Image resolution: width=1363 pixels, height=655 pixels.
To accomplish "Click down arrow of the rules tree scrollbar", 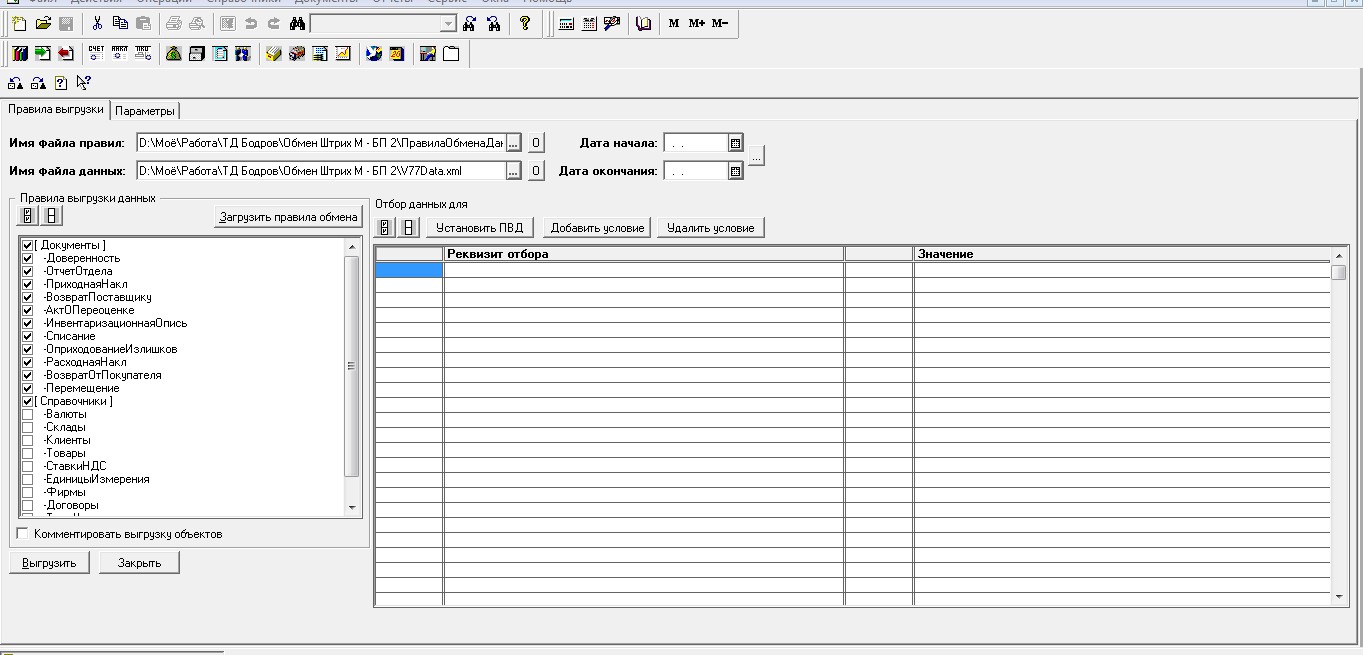I will click(x=351, y=507).
